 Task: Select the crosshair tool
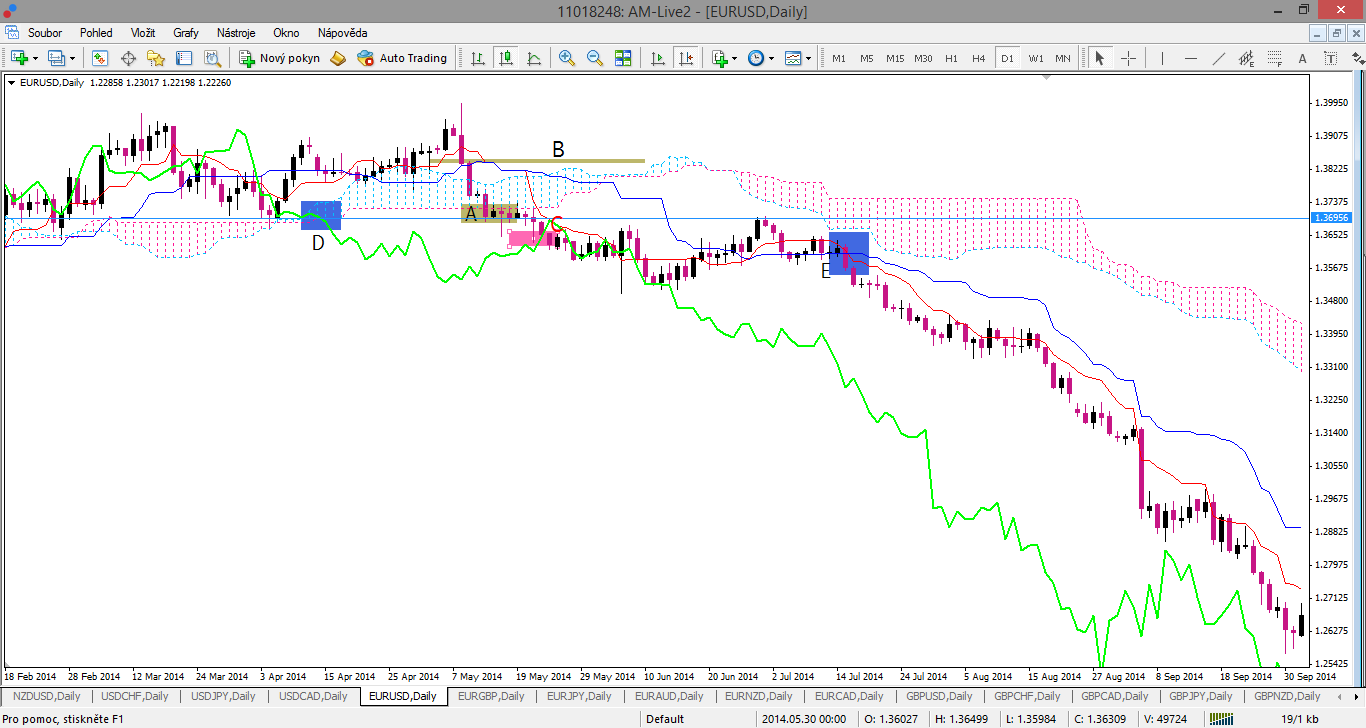1128,58
